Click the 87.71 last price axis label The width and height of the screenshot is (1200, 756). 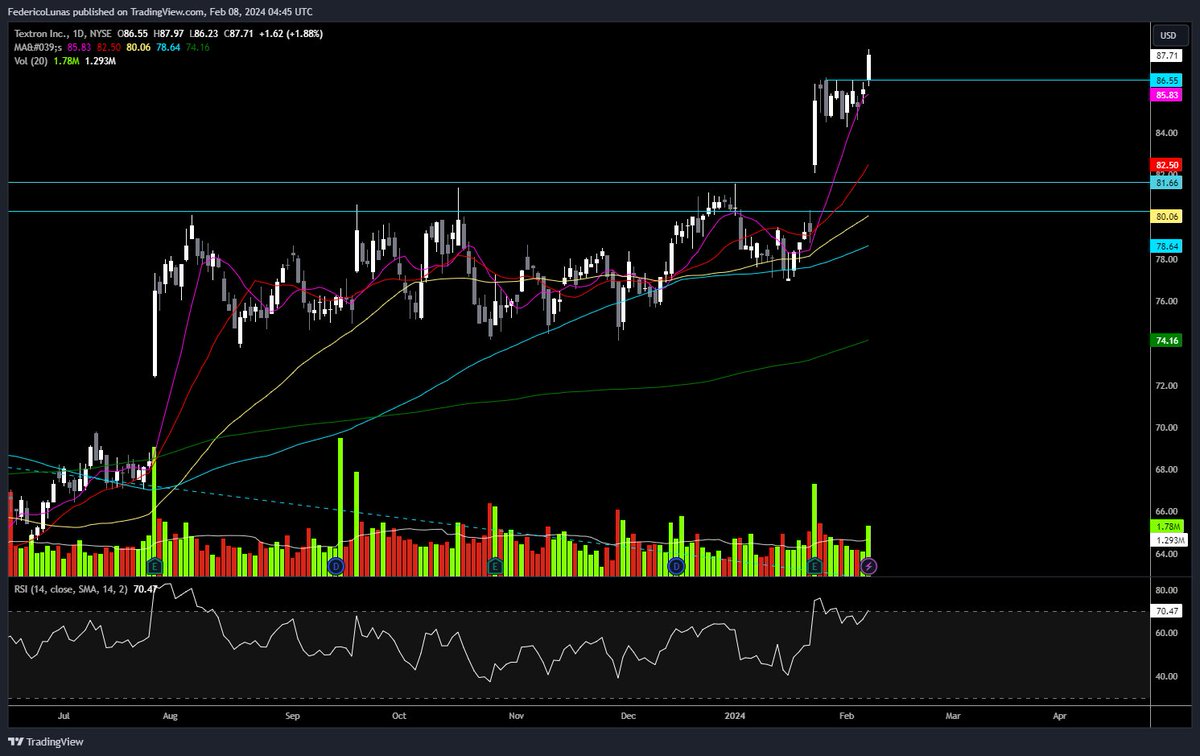point(1168,57)
